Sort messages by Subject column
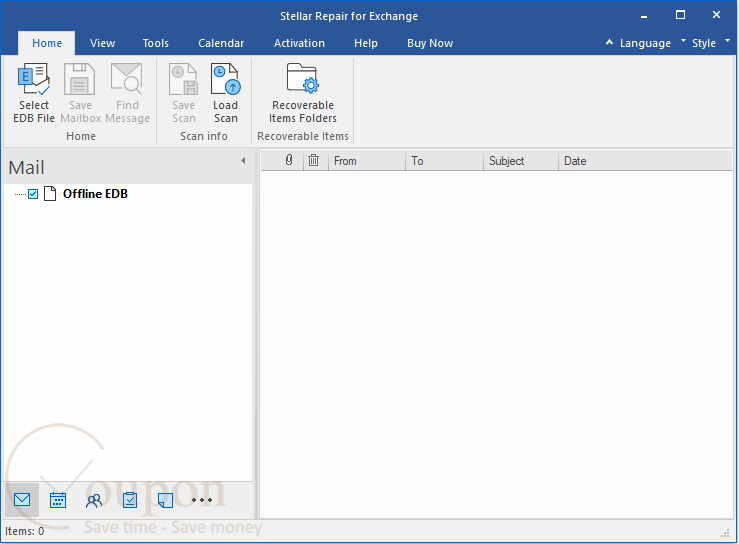 (x=521, y=161)
